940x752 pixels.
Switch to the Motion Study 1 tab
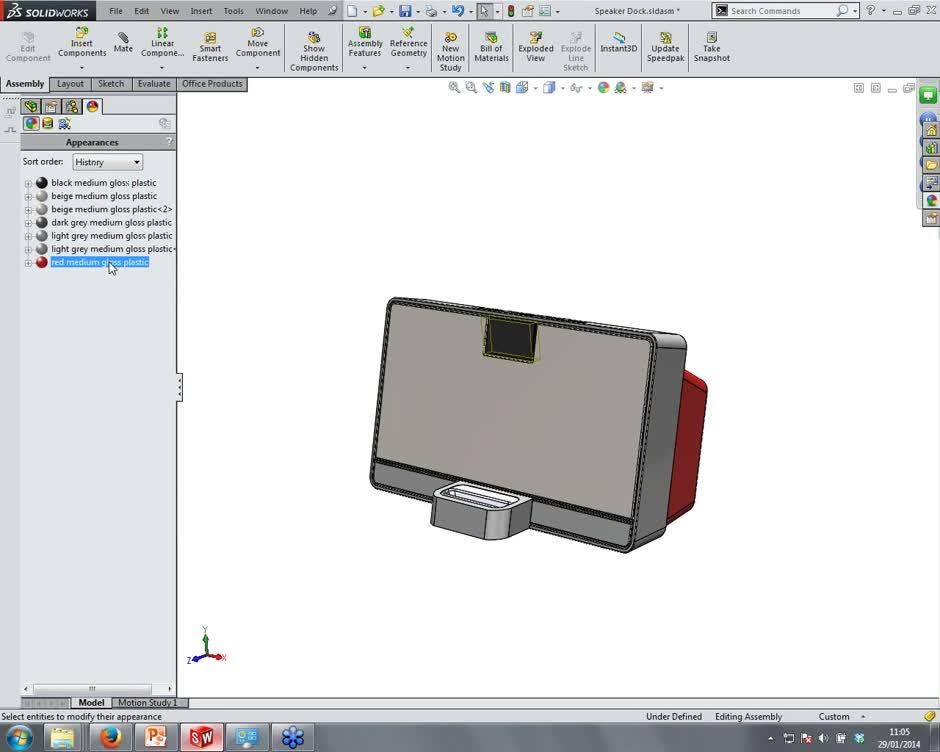tap(148, 702)
